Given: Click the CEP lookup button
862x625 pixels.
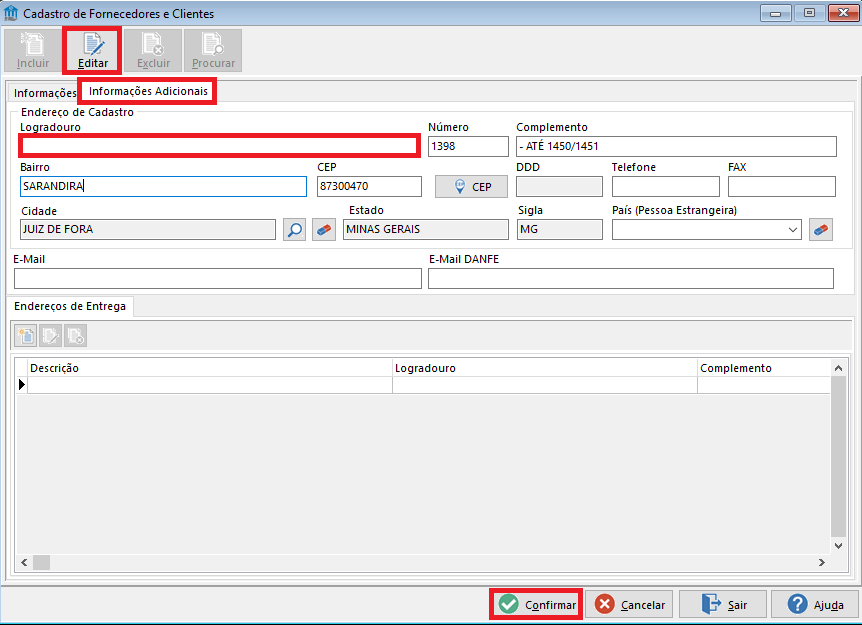Looking at the screenshot, I should pos(471,187).
